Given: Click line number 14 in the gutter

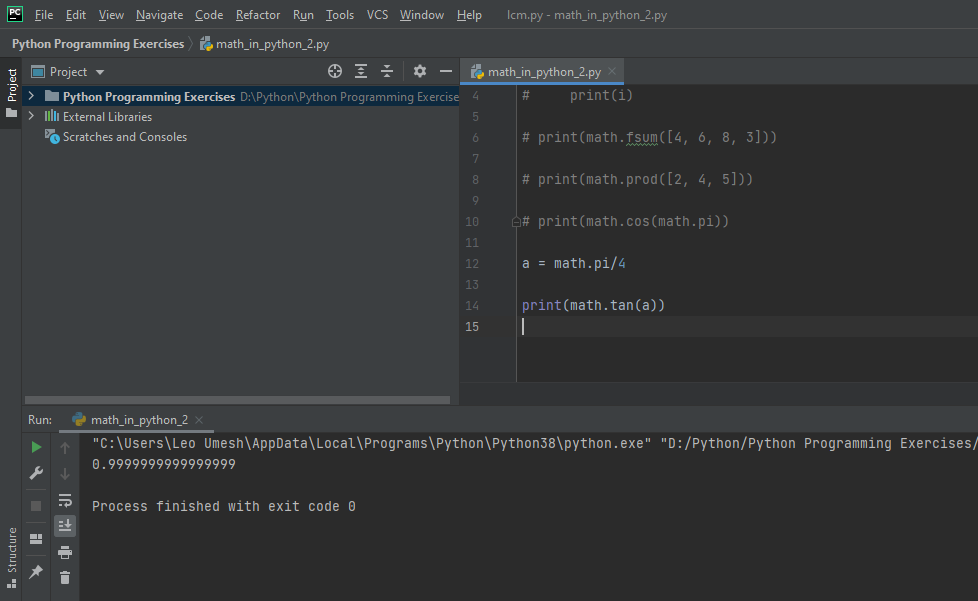Looking at the screenshot, I should [472, 305].
